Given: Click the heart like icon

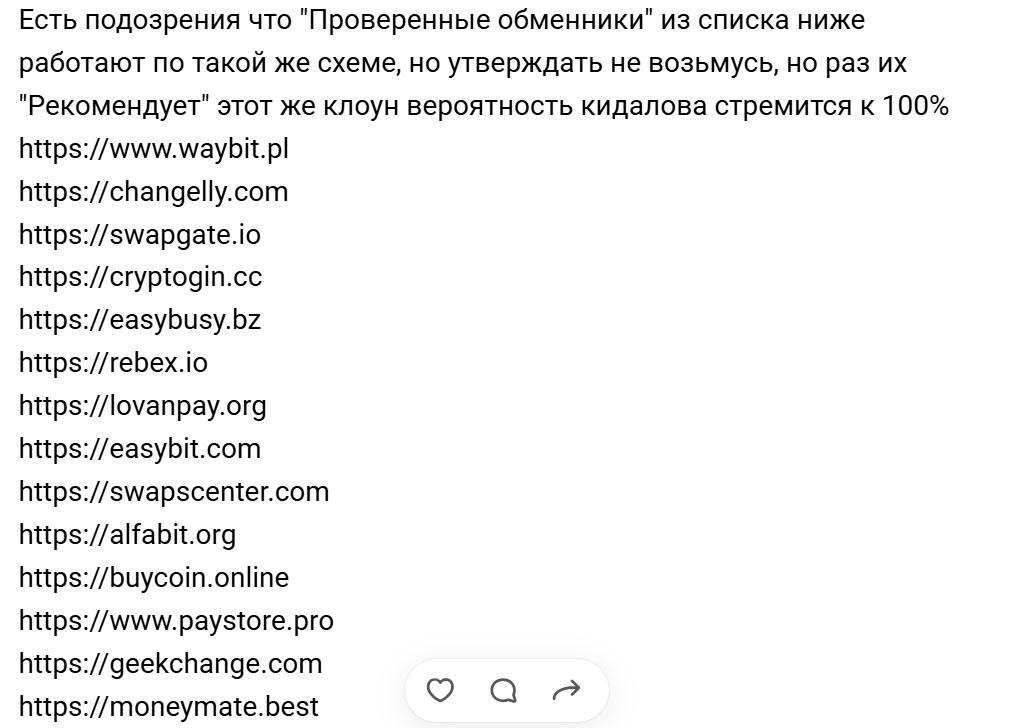Looking at the screenshot, I should click(440, 691).
